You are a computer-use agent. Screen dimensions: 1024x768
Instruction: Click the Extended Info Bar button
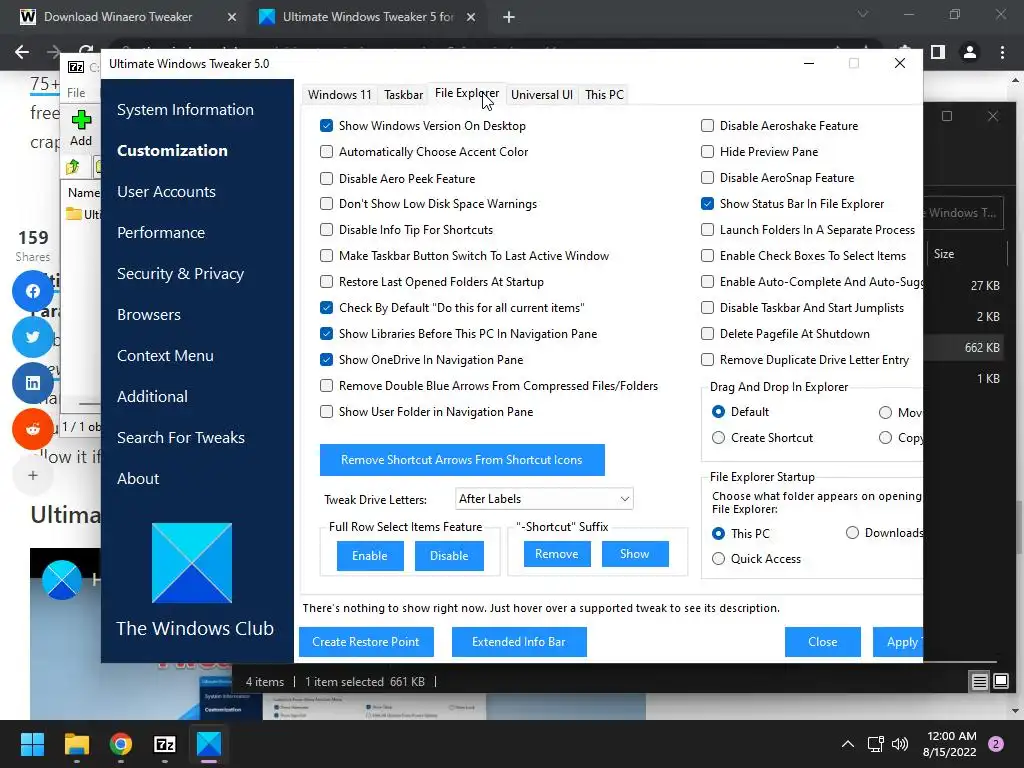tap(519, 642)
